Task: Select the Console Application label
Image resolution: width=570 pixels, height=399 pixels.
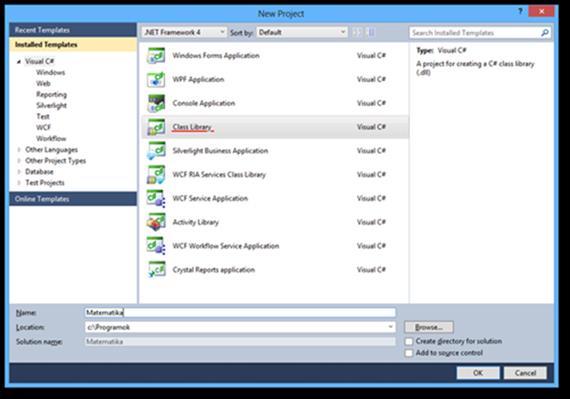Action: [204, 103]
